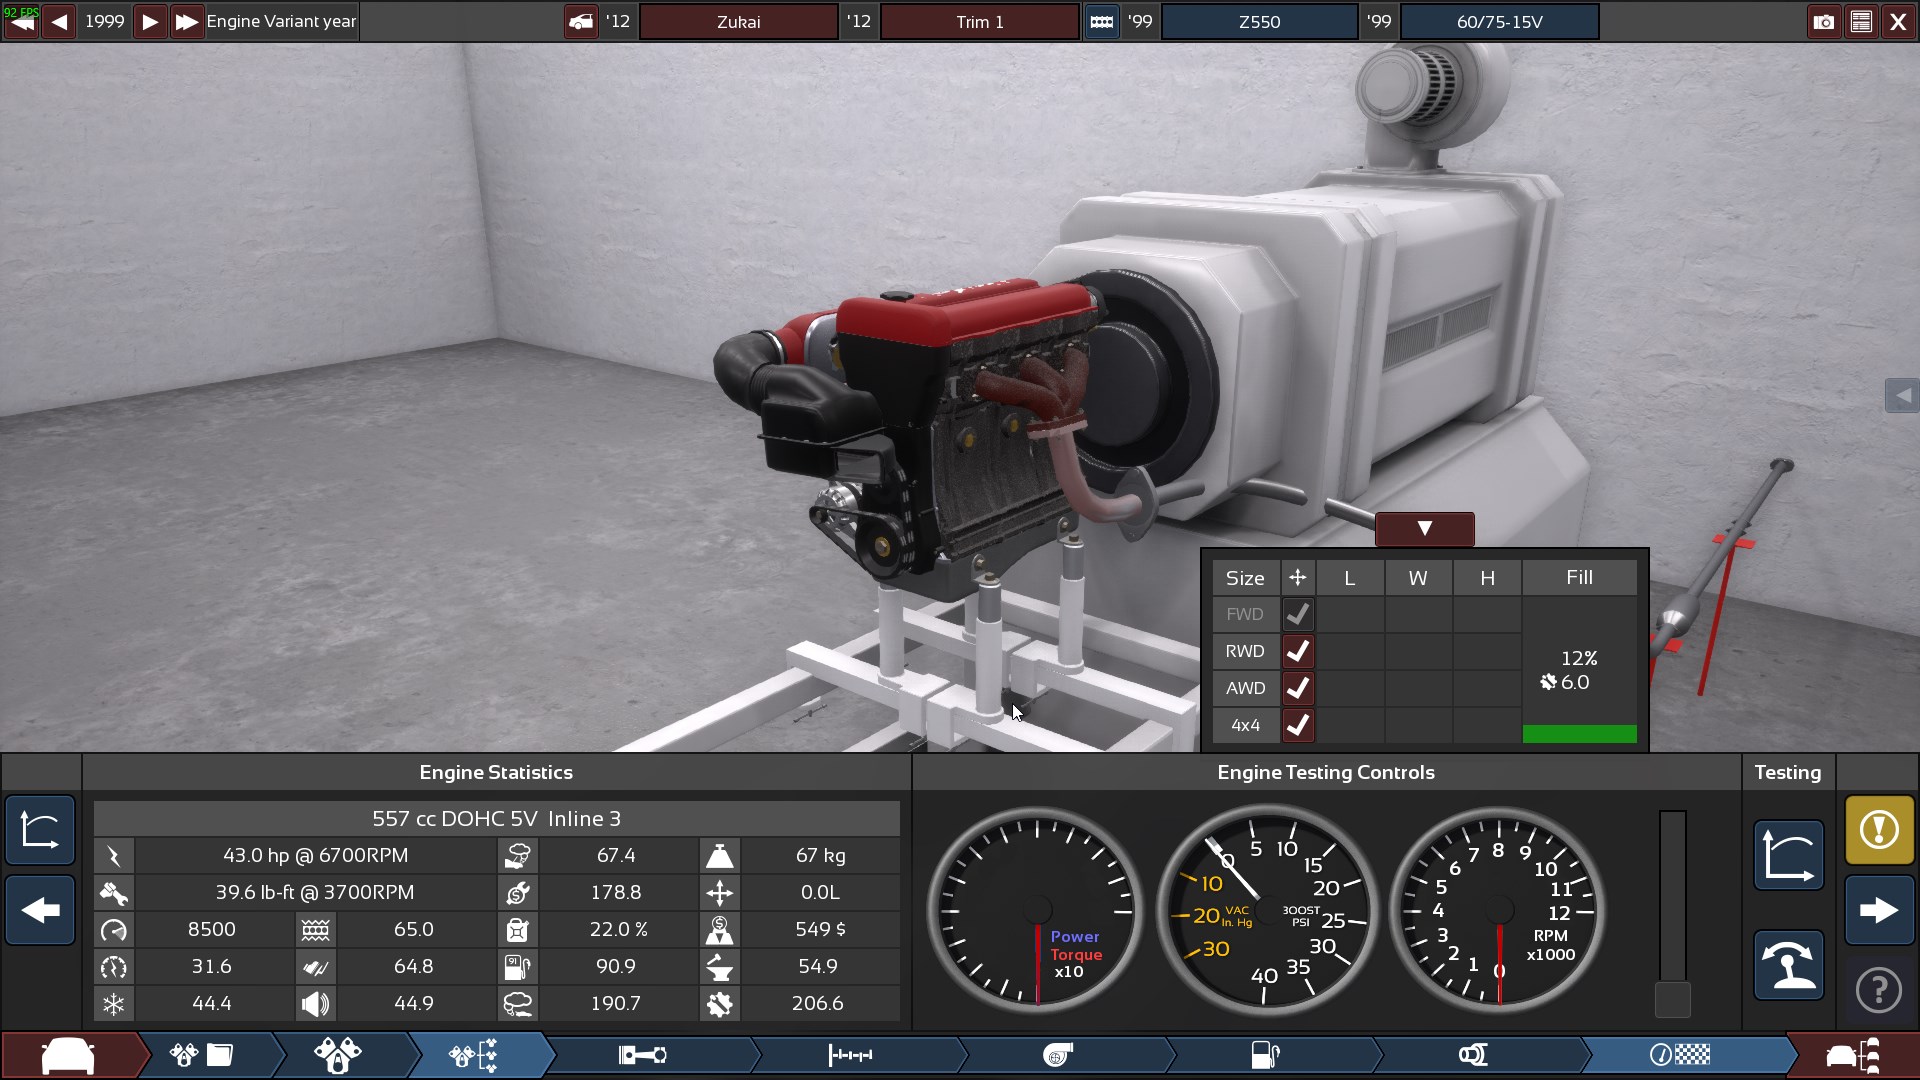The height and width of the screenshot is (1080, 1920).
Task: Step back one engine variant year
Action: pyautogui.click(x=59, y=21)
